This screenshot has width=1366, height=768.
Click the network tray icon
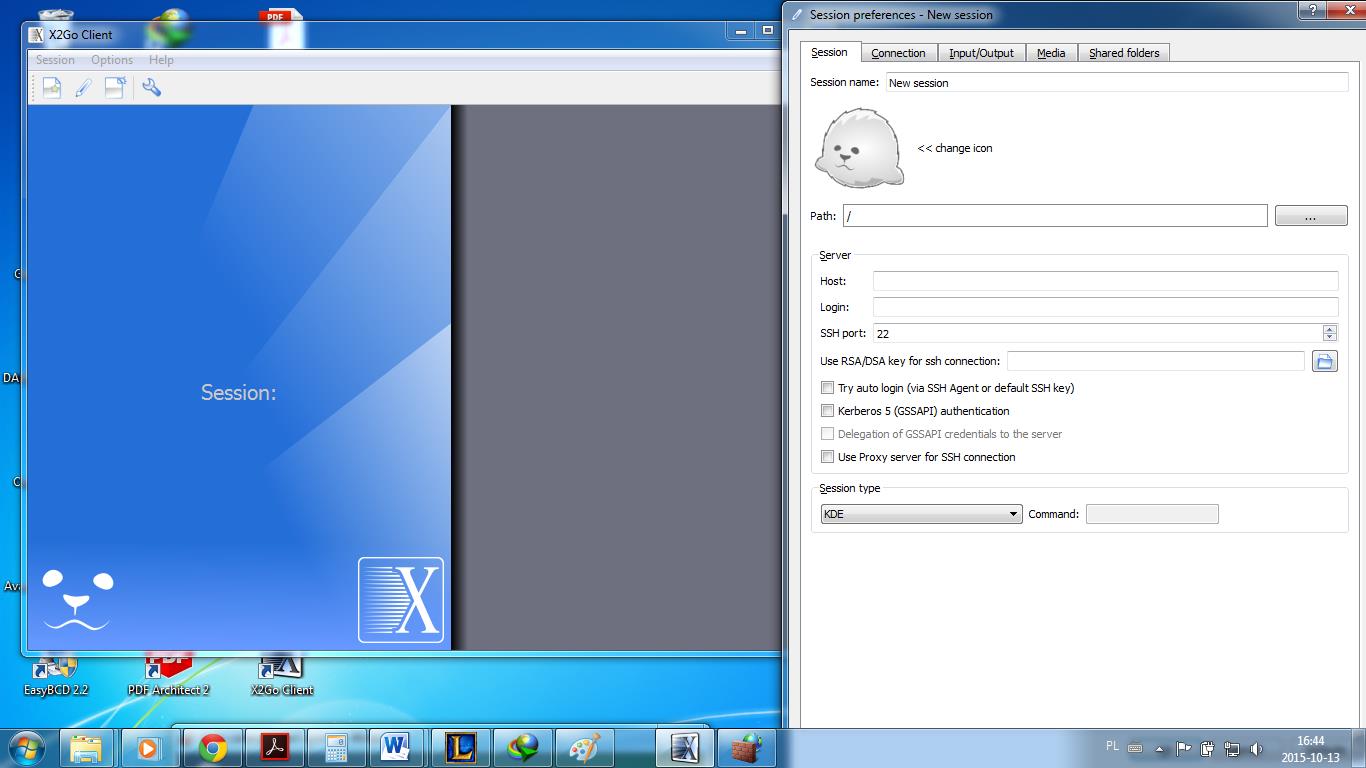(x=1232, y=748)
